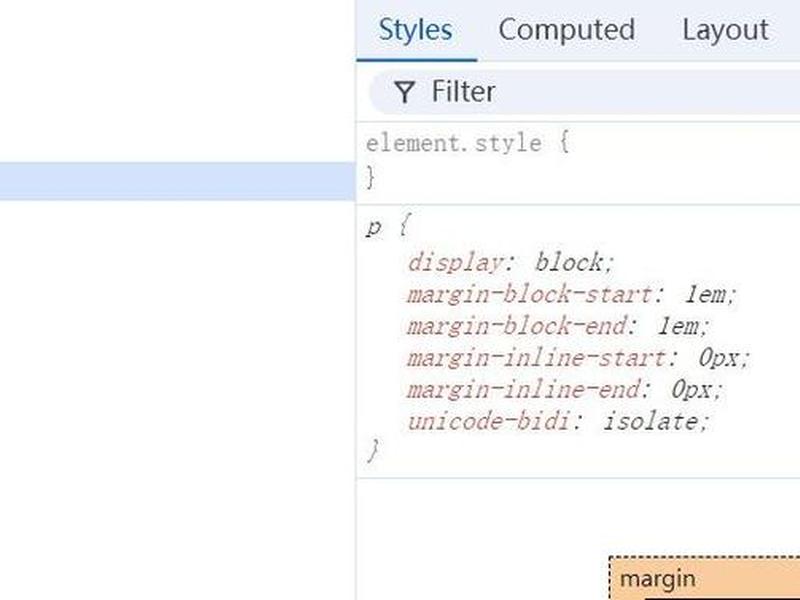The width and height of the screenshot is (800, 600).
Task: Select the highlighted row in Elements panel
Action: point(178,181)
